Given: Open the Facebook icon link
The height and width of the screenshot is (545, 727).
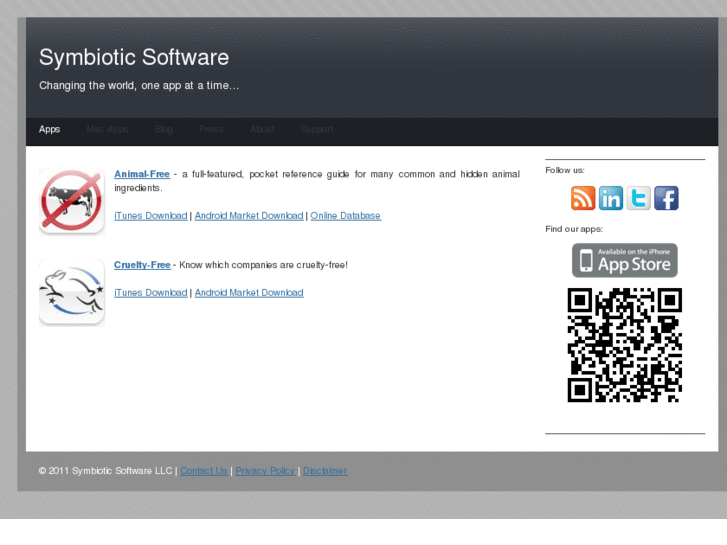Looking at the screenshot, I should coord(666,198).
